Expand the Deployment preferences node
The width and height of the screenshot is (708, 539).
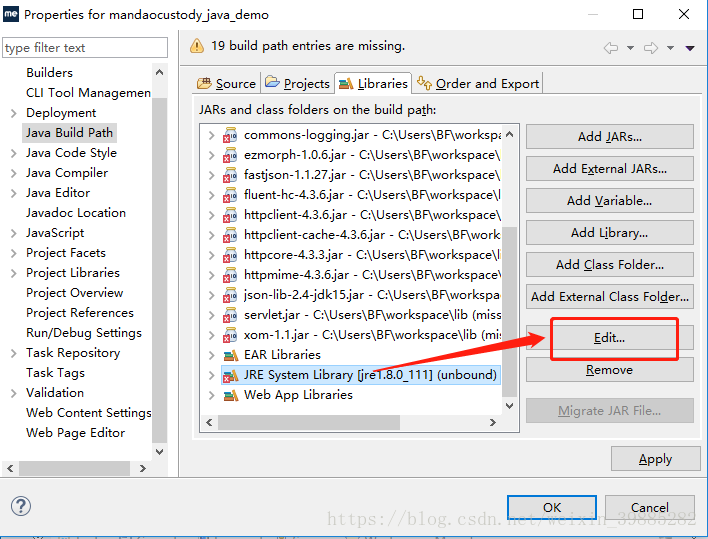pyautogui.click(x=14, y=113)
